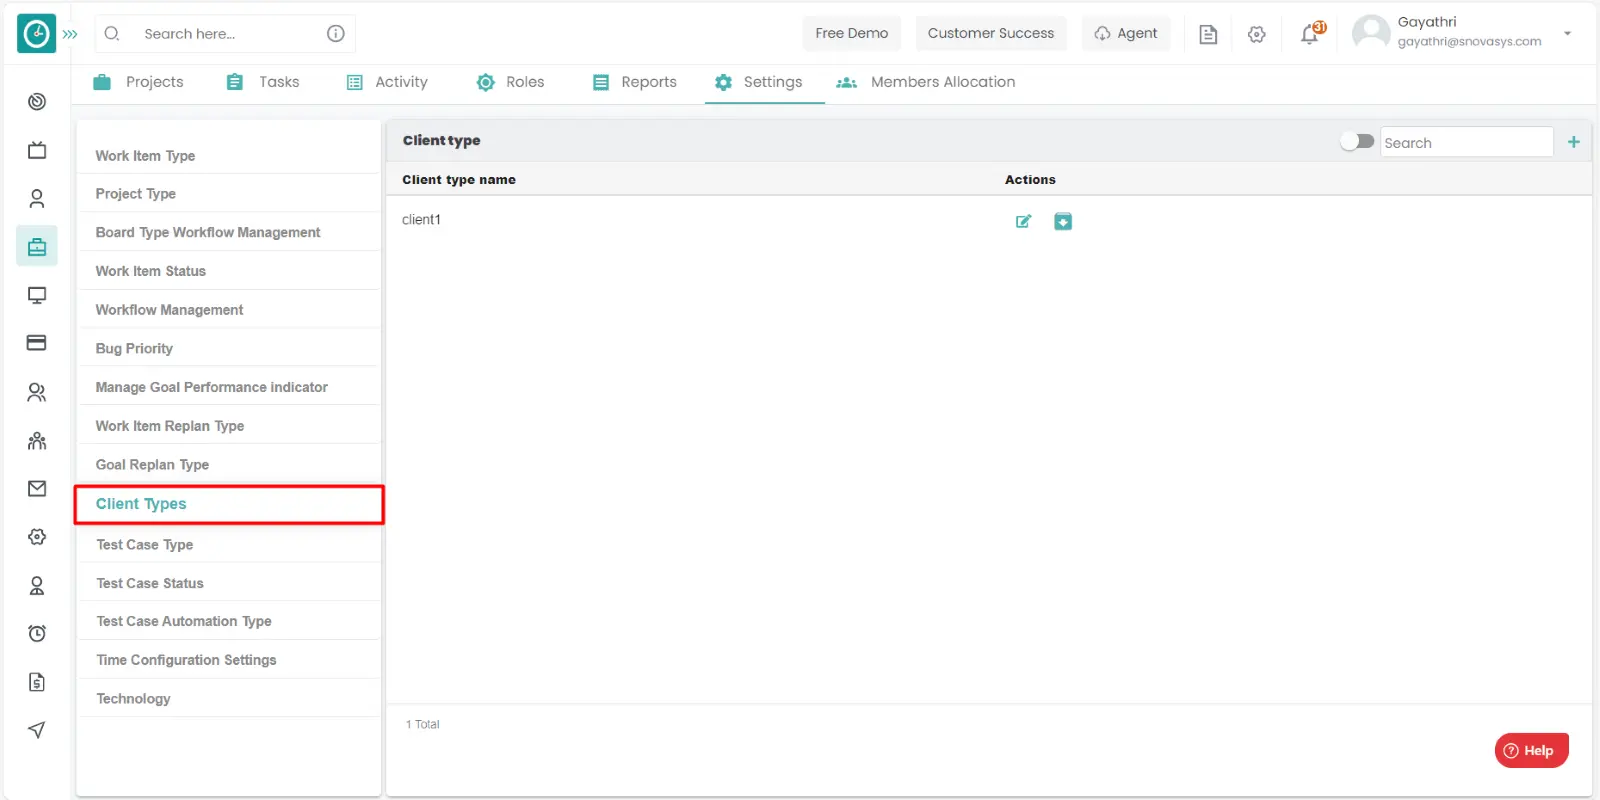
Task: Click the sidebar gear settings icon
Action: pyautogui.click(x=37, y=537)
